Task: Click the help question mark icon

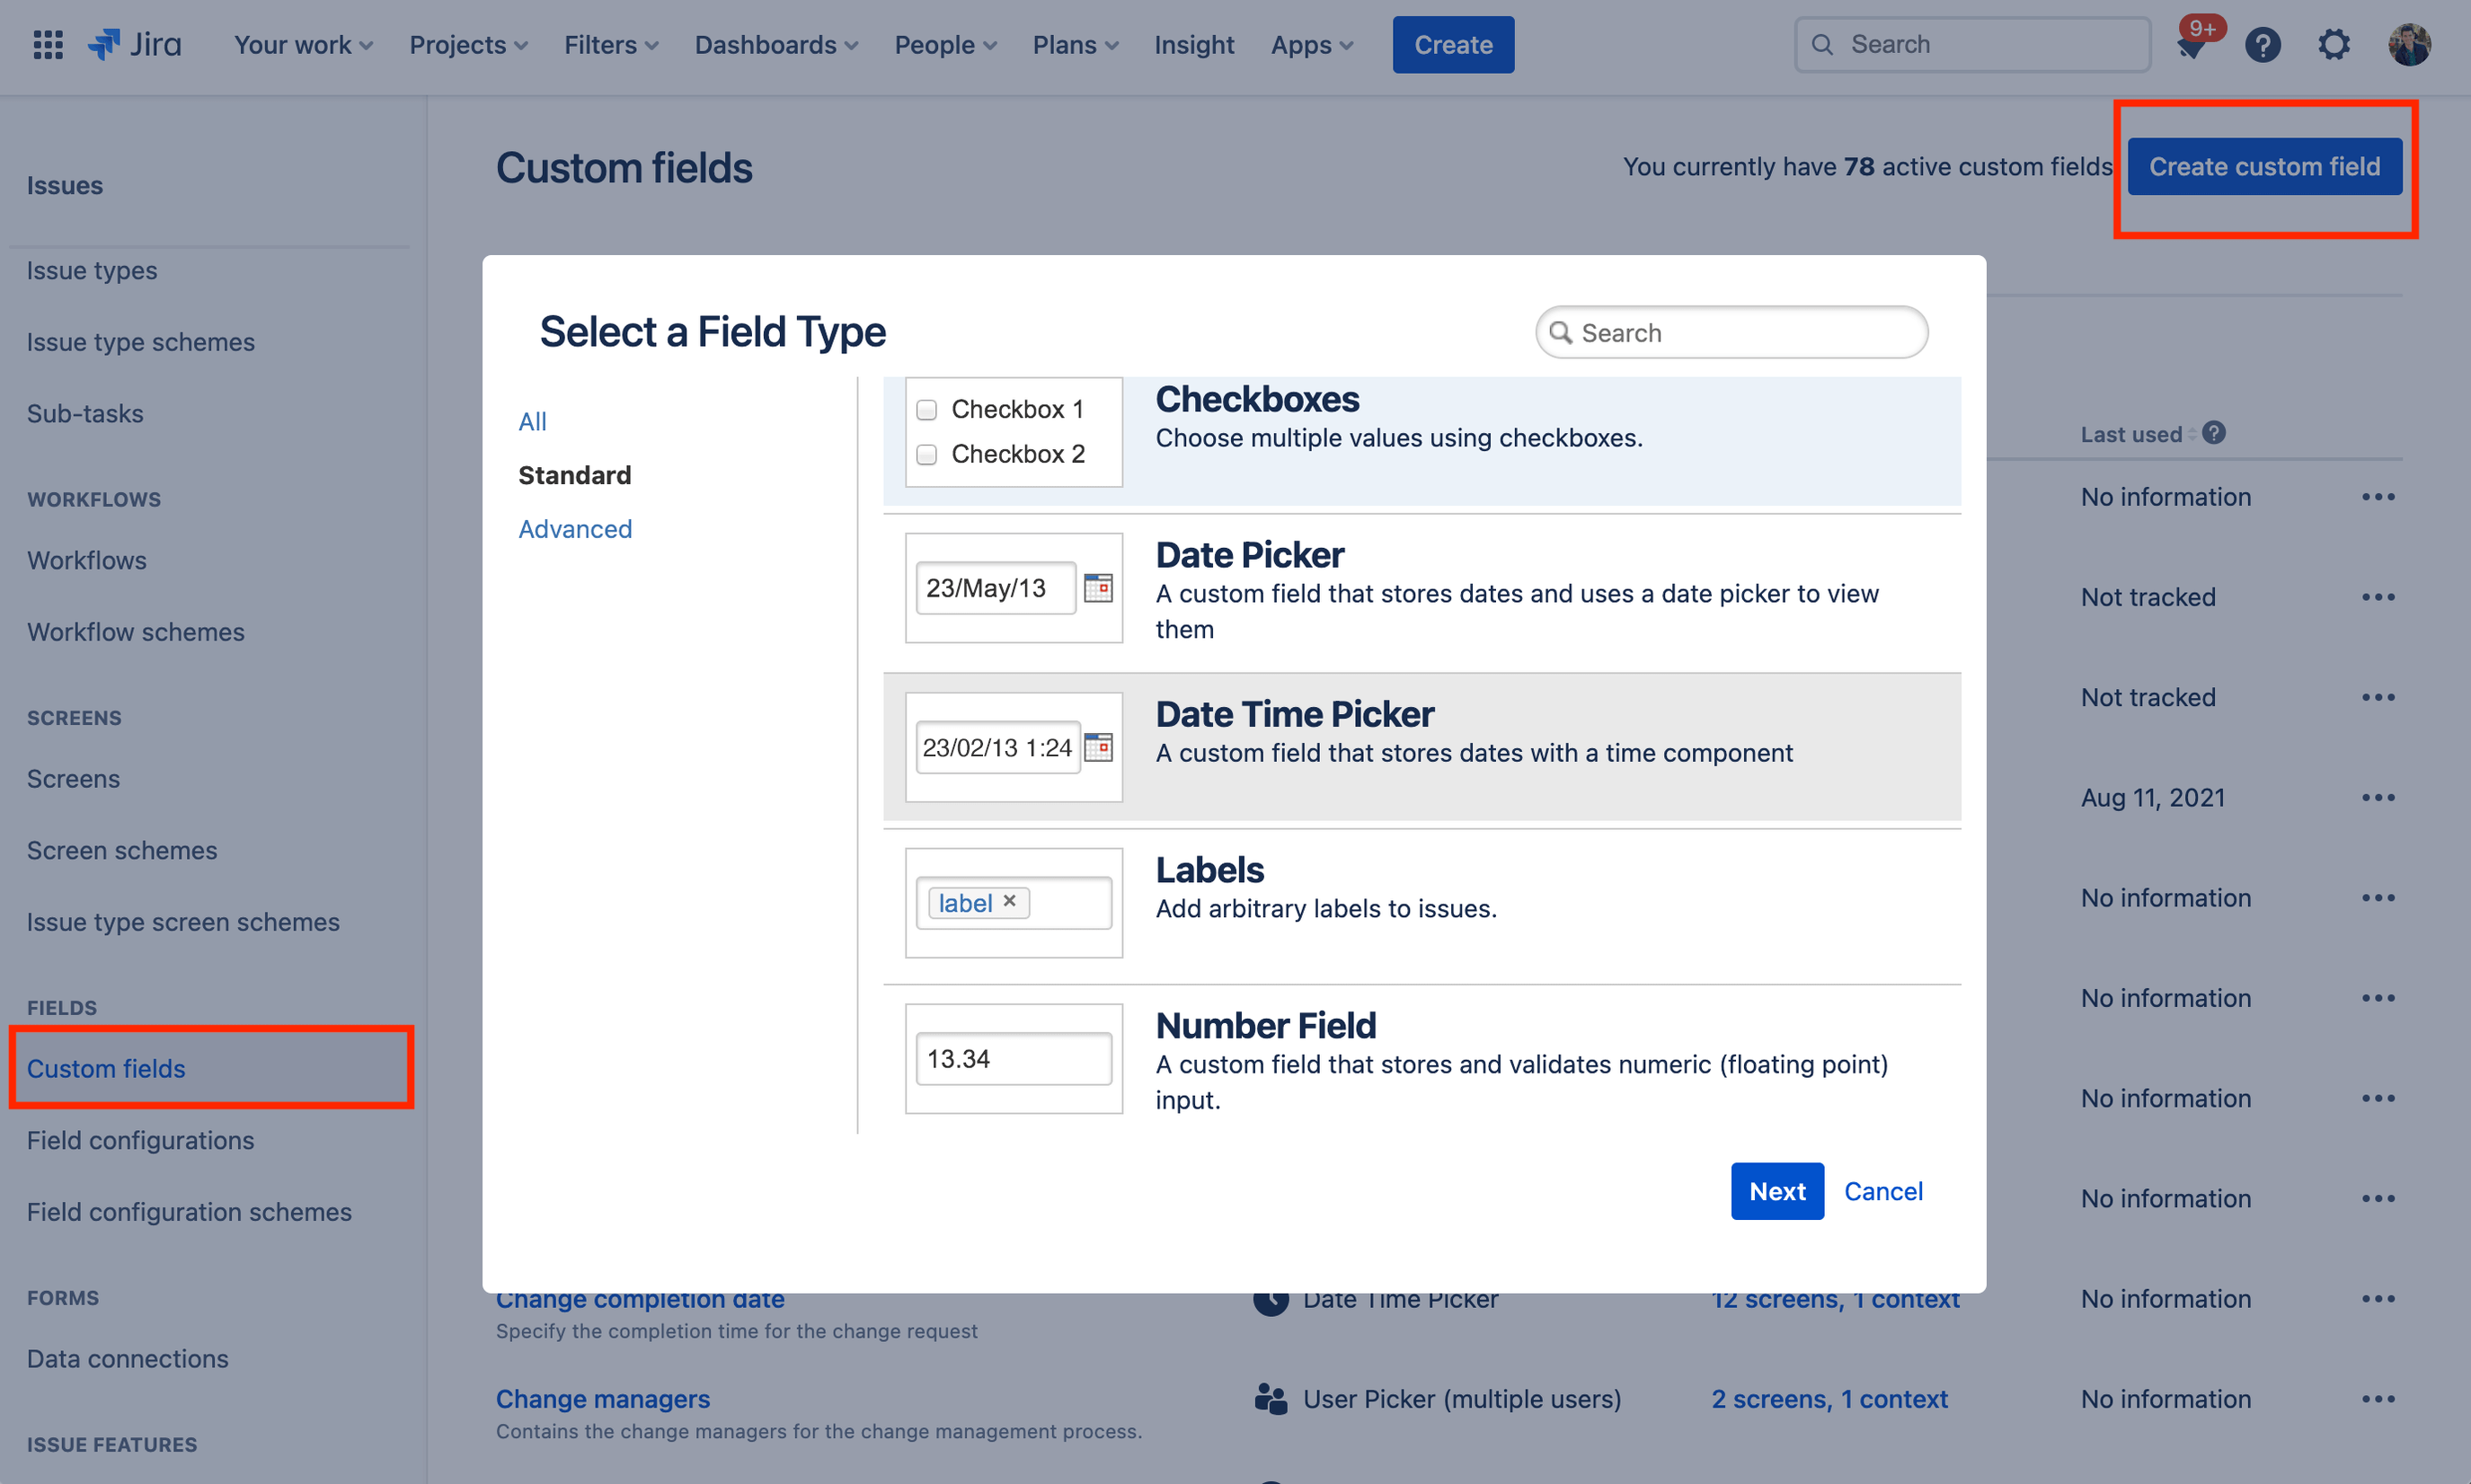Action: click(2263, 44)
